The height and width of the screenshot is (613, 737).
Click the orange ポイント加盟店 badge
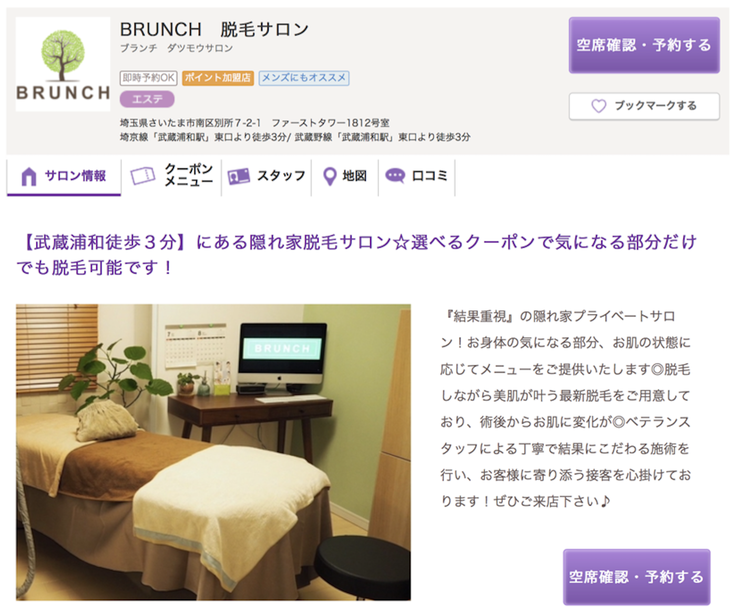click(218, 78)
